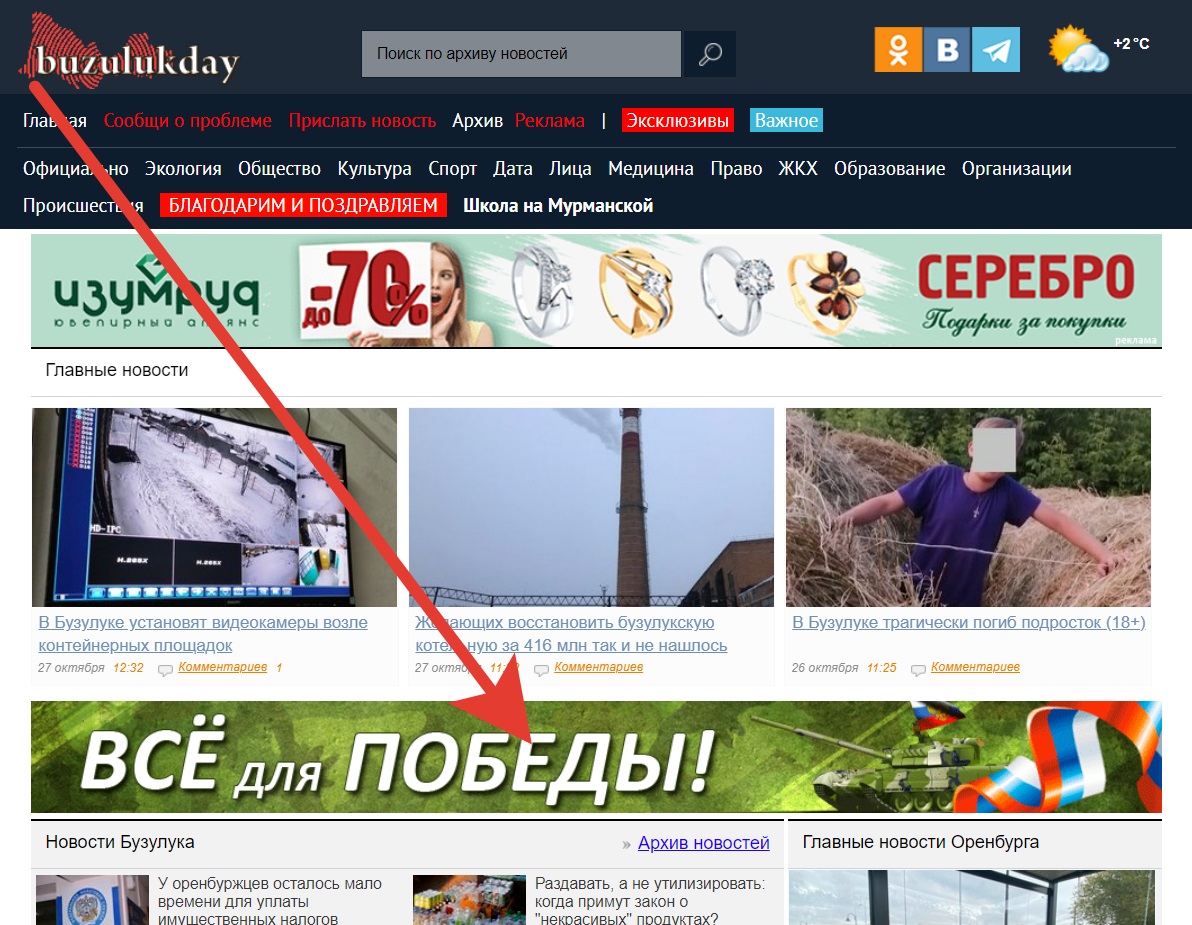The image size is (1192, 925).
Task: Open the Экология menu section
Action: pos(183,169)
